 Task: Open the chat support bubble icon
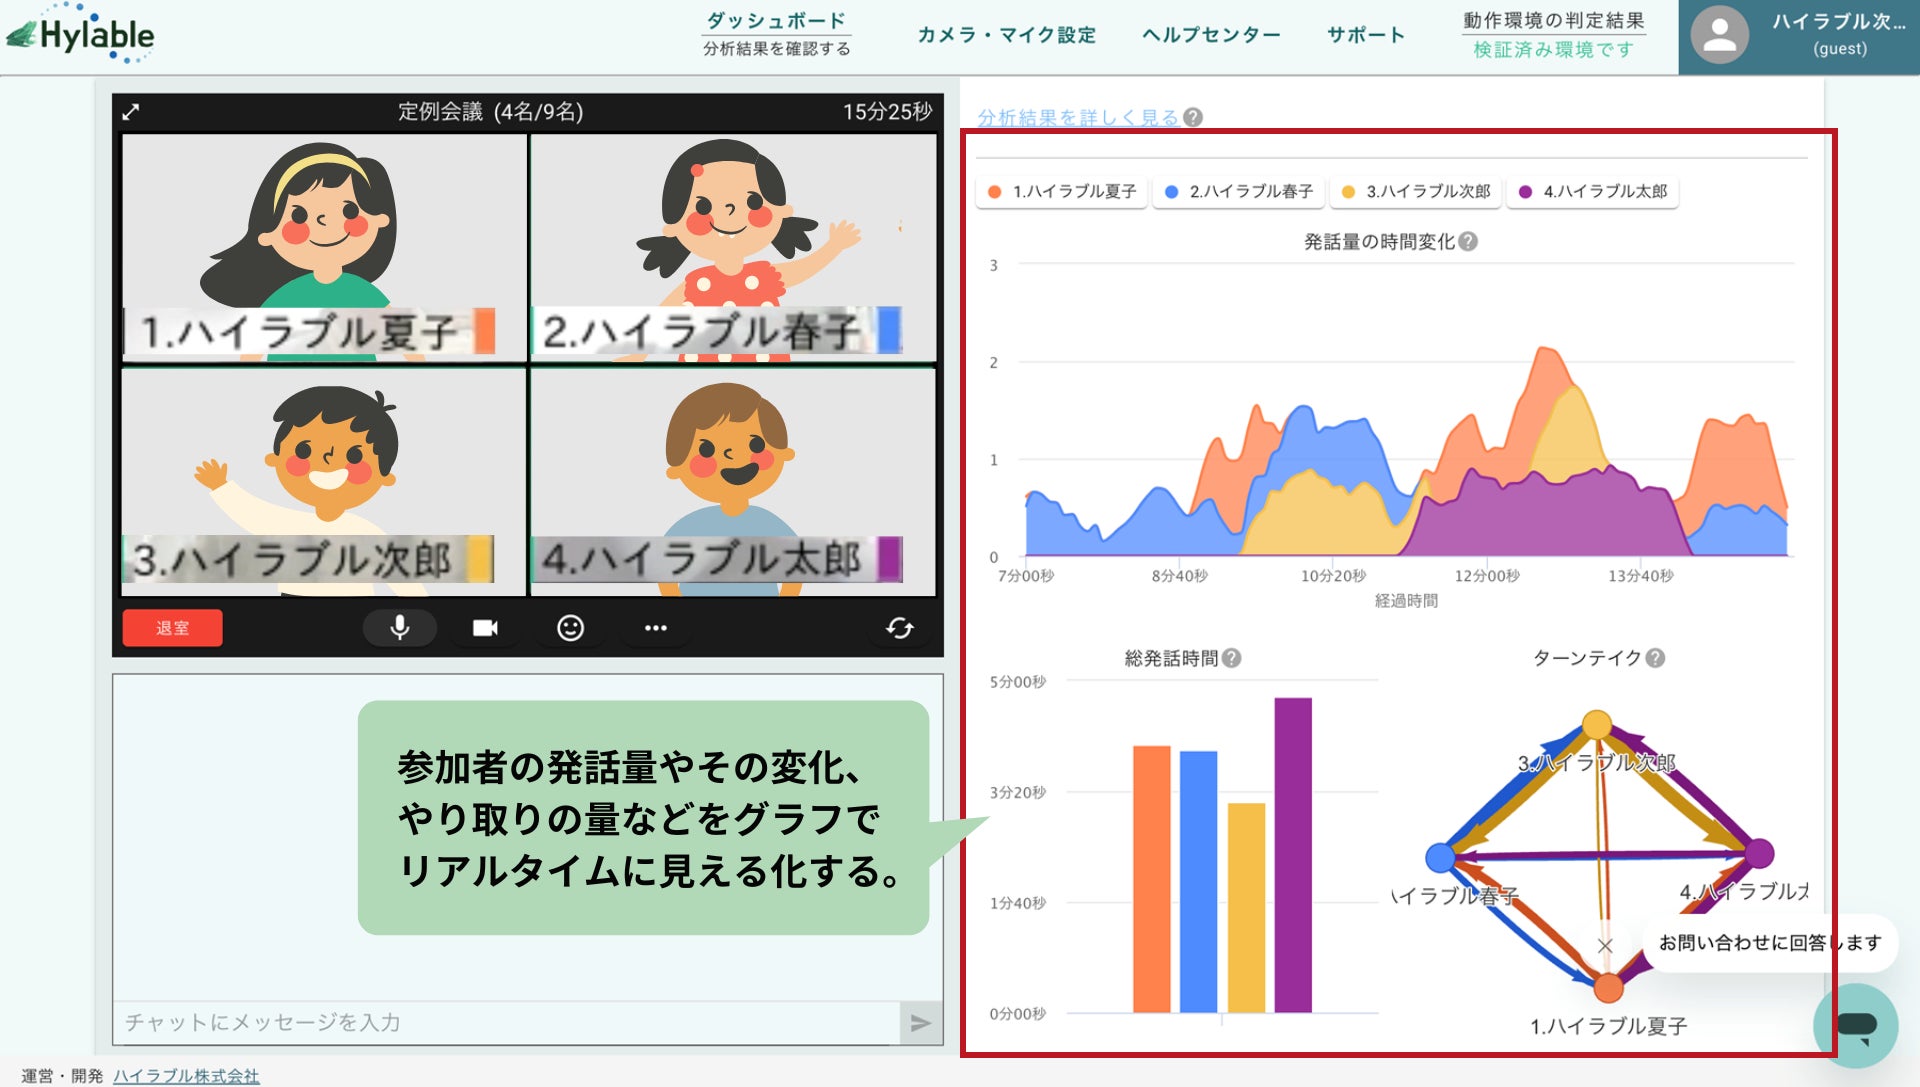coord(1855,1025)
